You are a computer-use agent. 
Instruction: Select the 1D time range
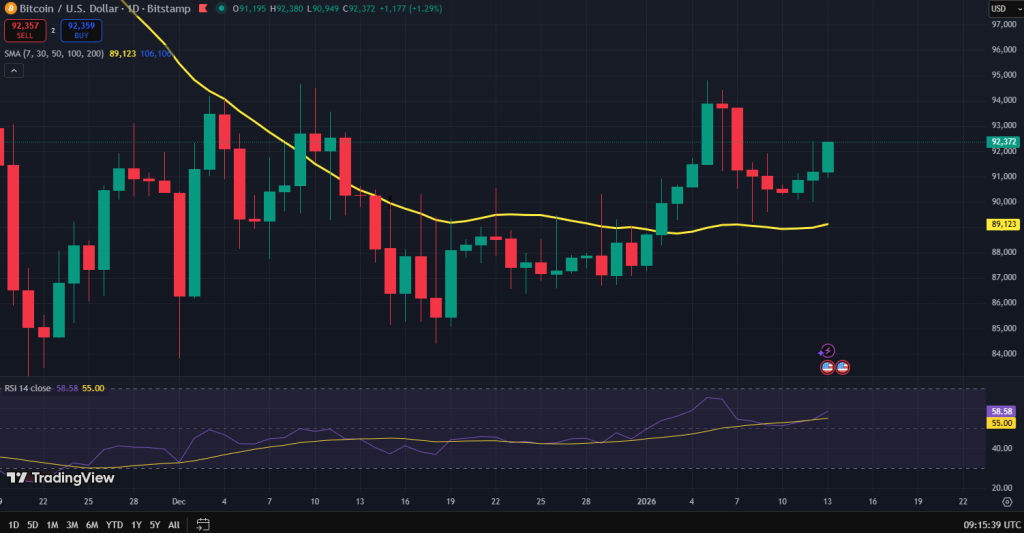point(14,525)
